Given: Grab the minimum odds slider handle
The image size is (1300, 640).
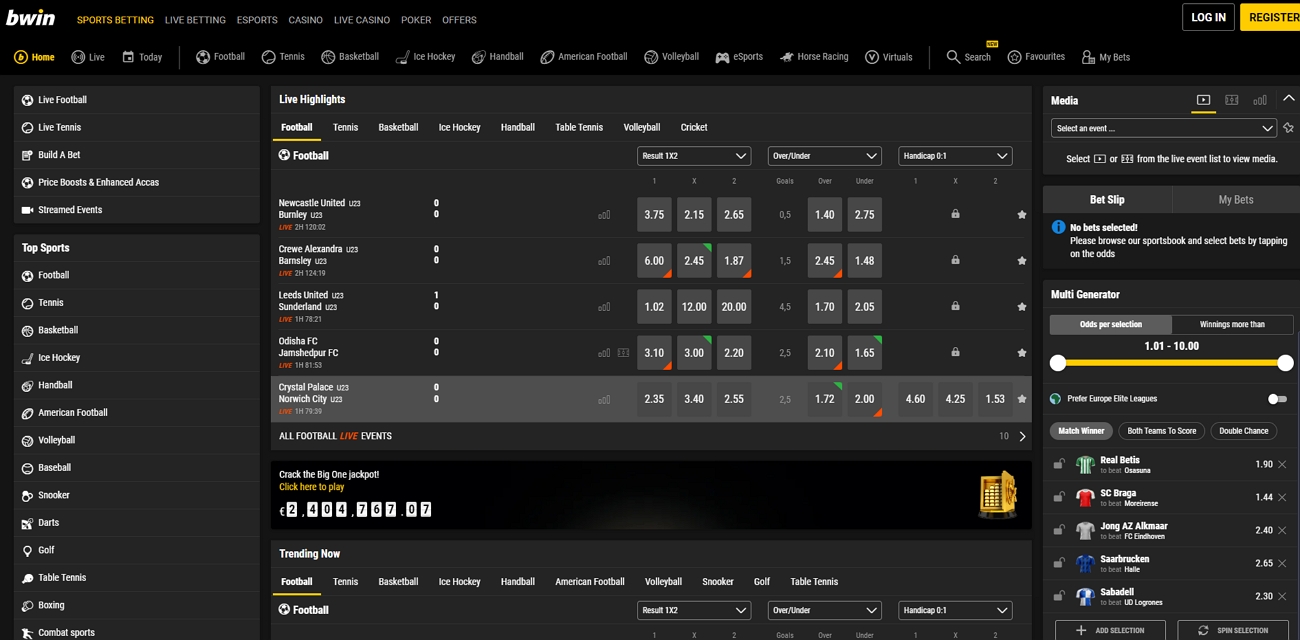Looking at the screenshot, I should tap(1058, 363).
